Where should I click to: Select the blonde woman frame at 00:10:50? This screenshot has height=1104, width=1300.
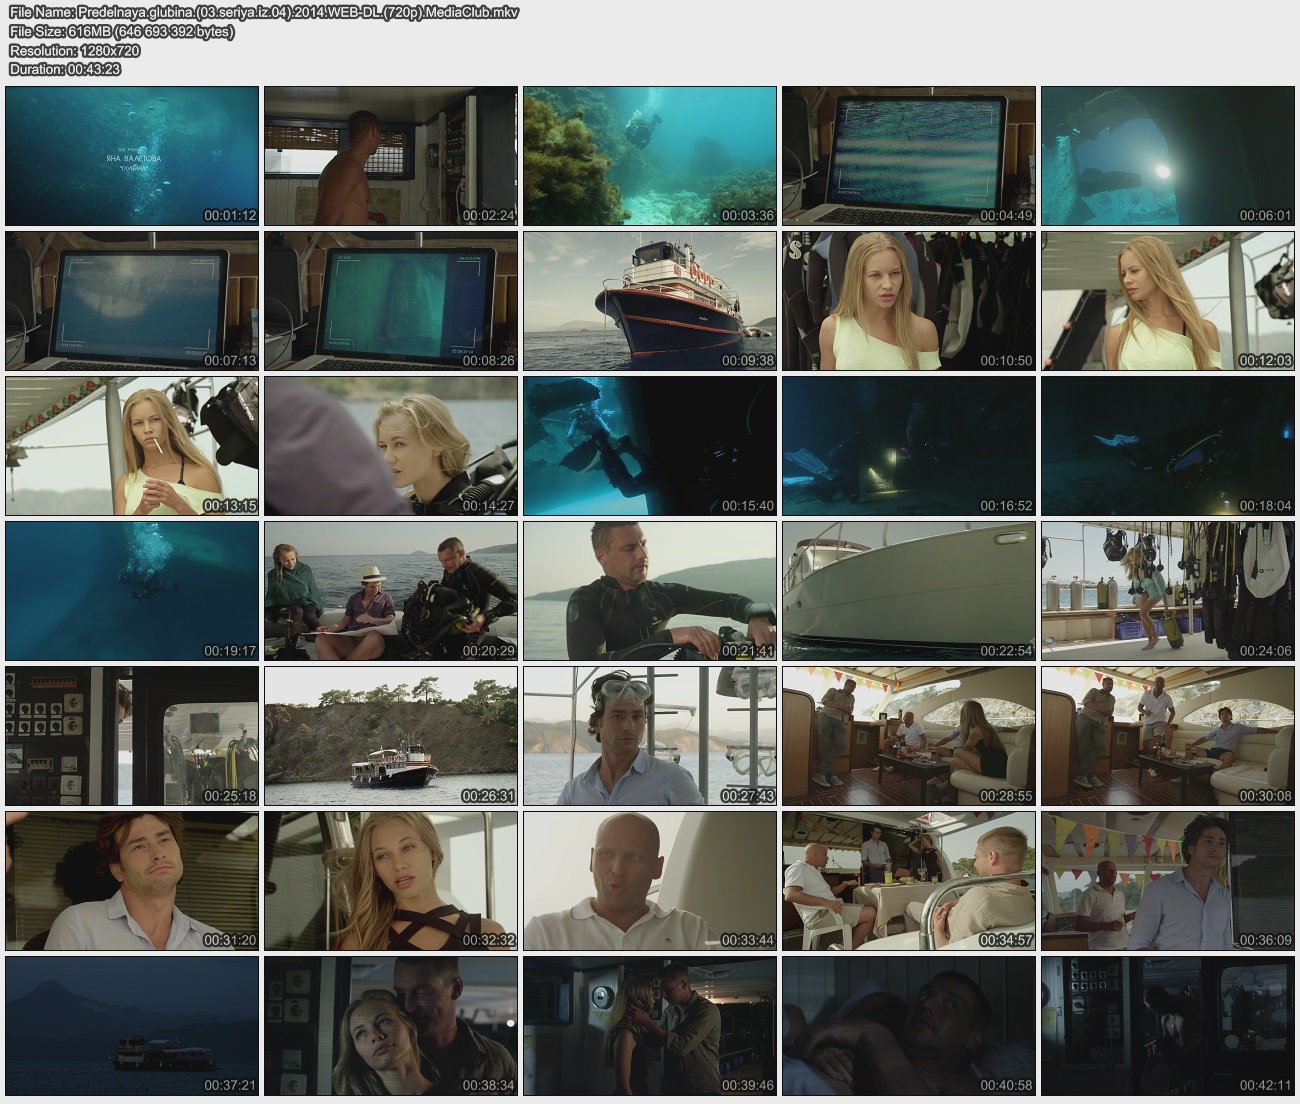(x=909, y=301)
